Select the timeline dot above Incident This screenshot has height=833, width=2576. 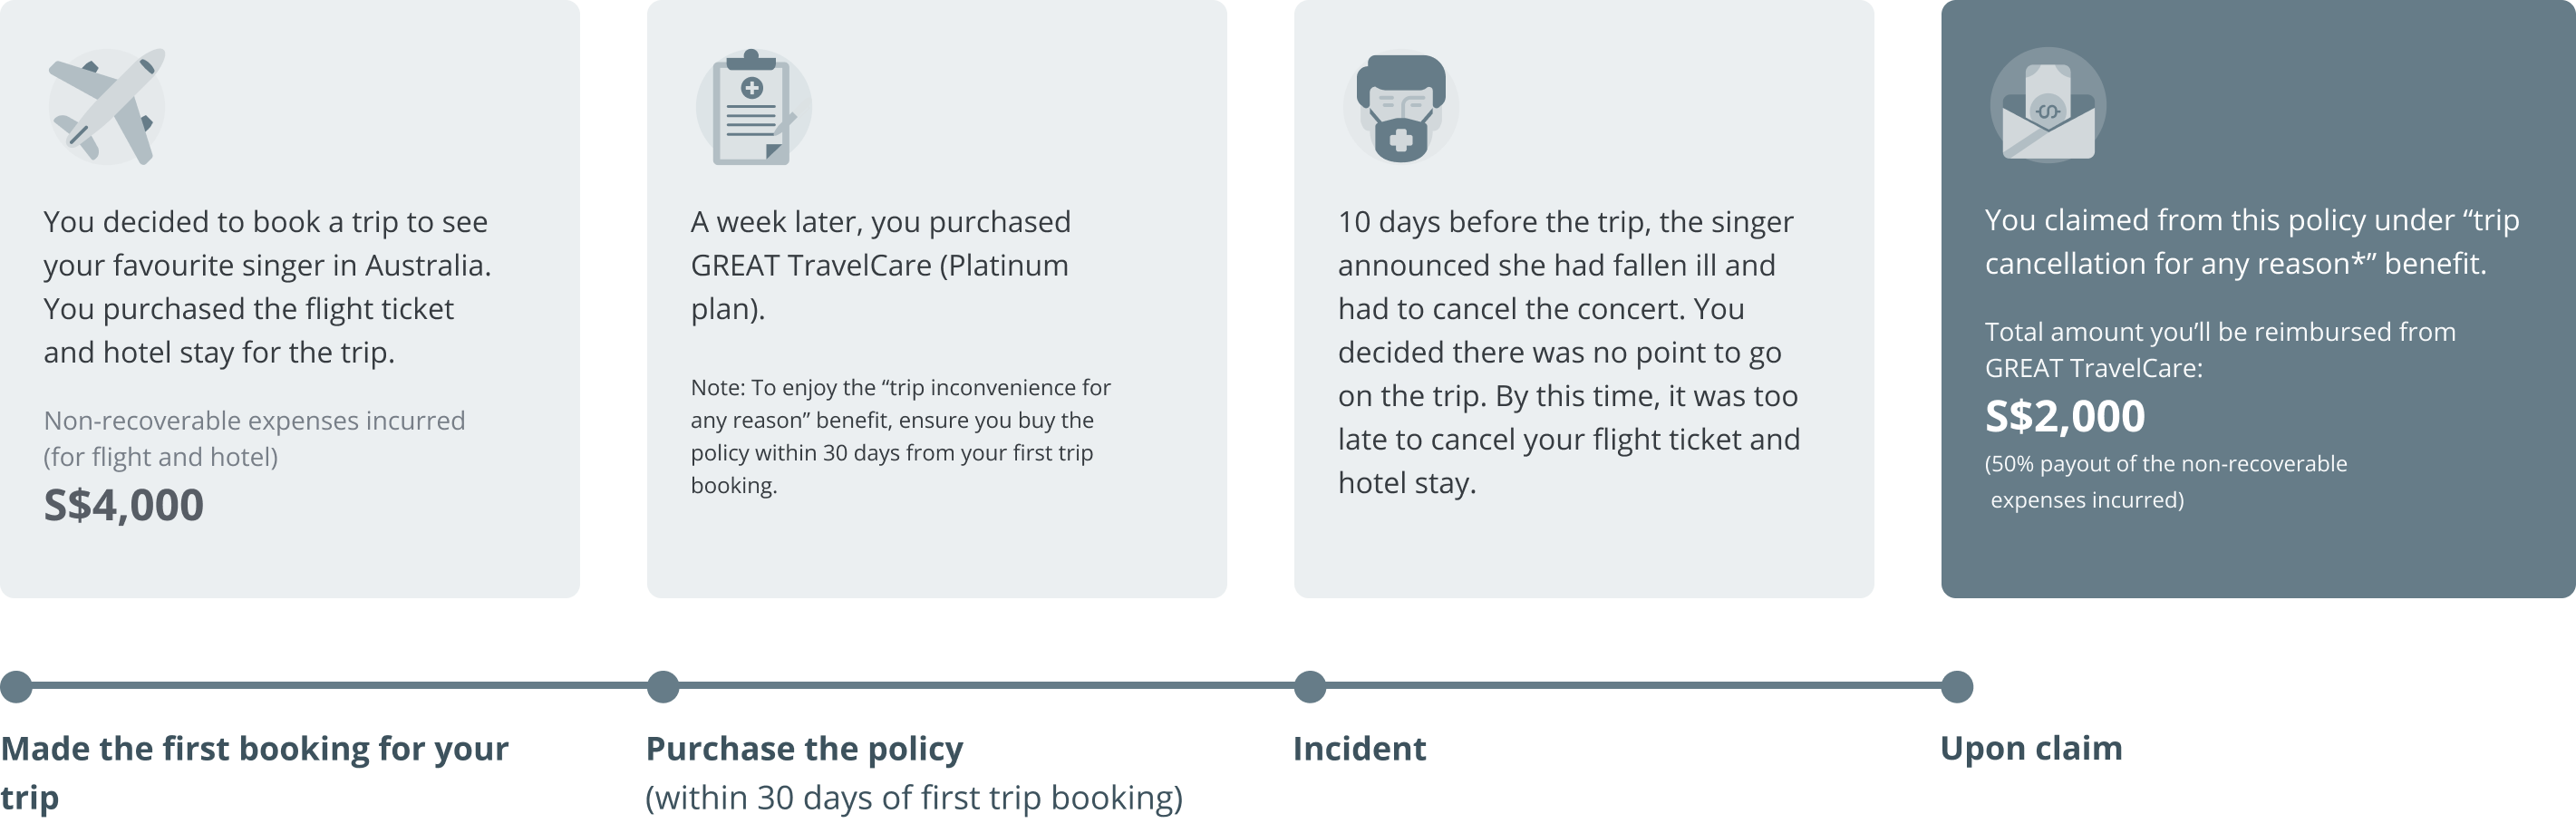click(x=1310, y=687)
